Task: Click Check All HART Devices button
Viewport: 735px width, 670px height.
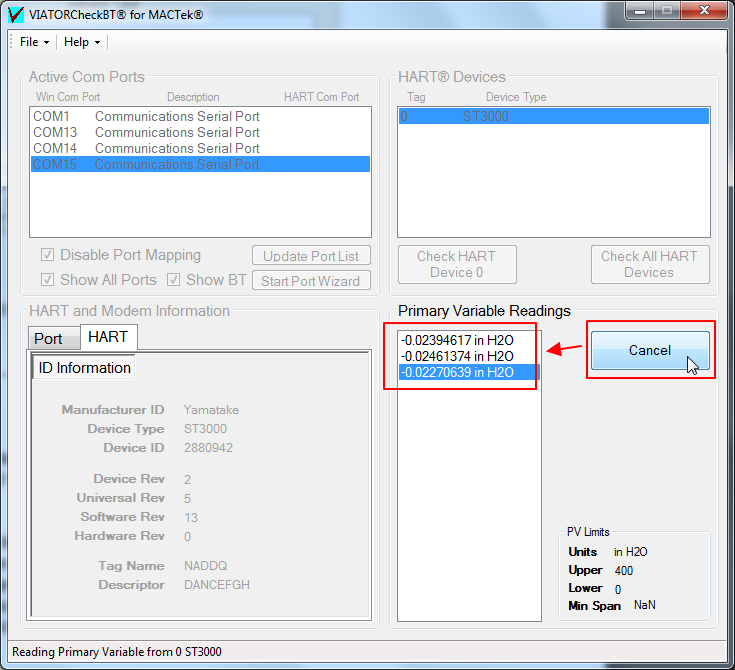Action: point(650,264)
